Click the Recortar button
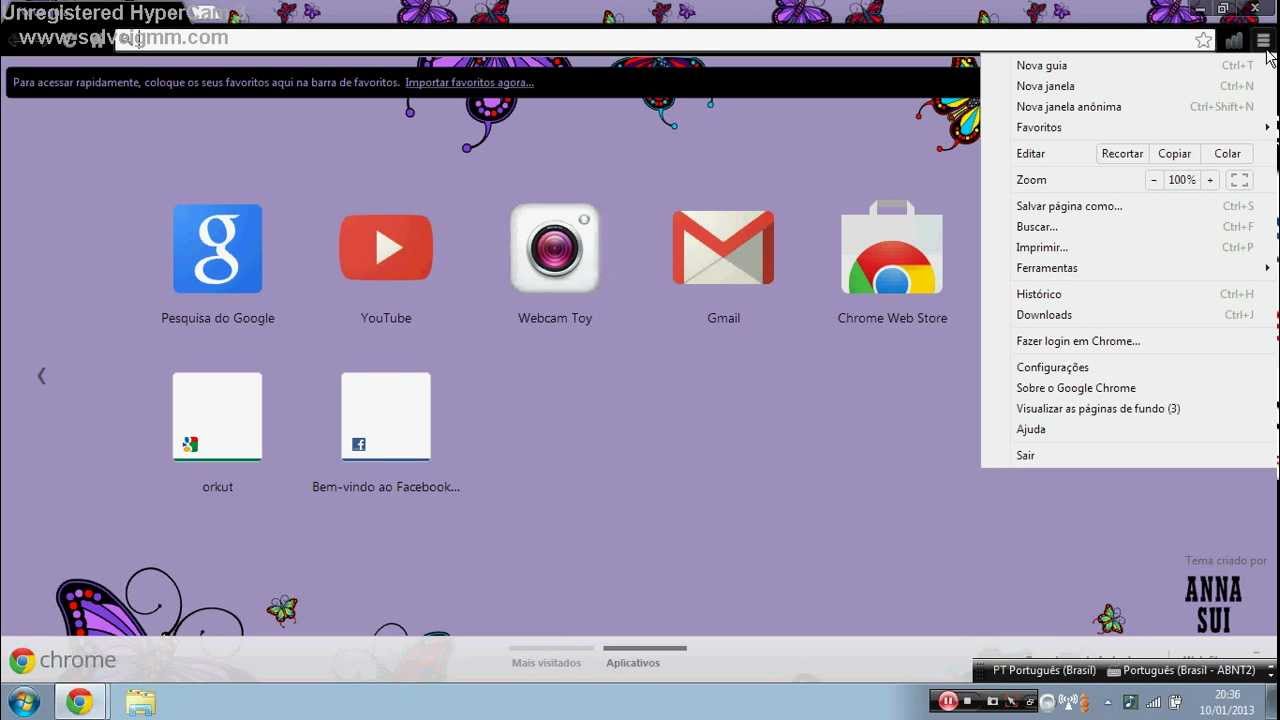The image size is (1280, 720). click(1122, 154)
